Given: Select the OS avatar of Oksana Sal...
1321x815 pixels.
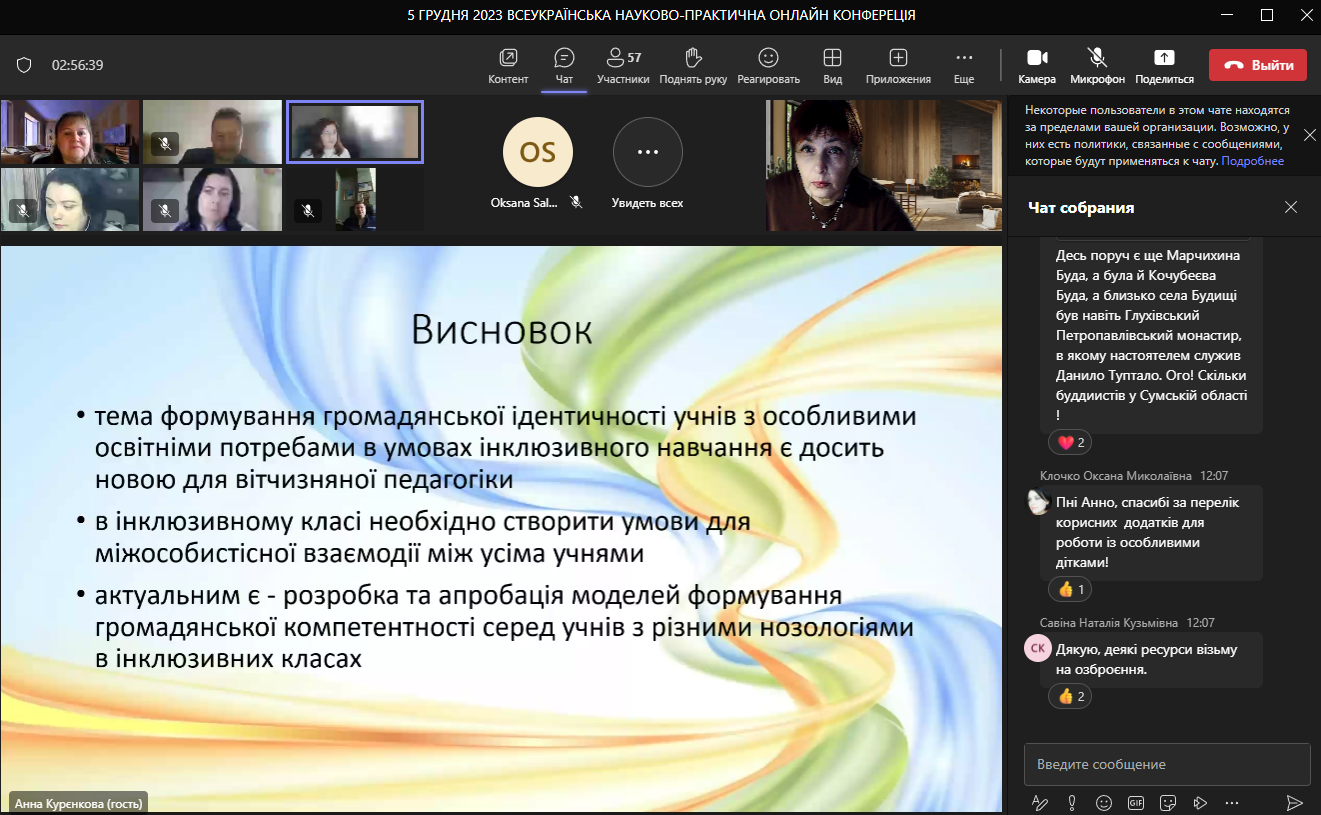Looking at the screenshot, I should point(538,152).
